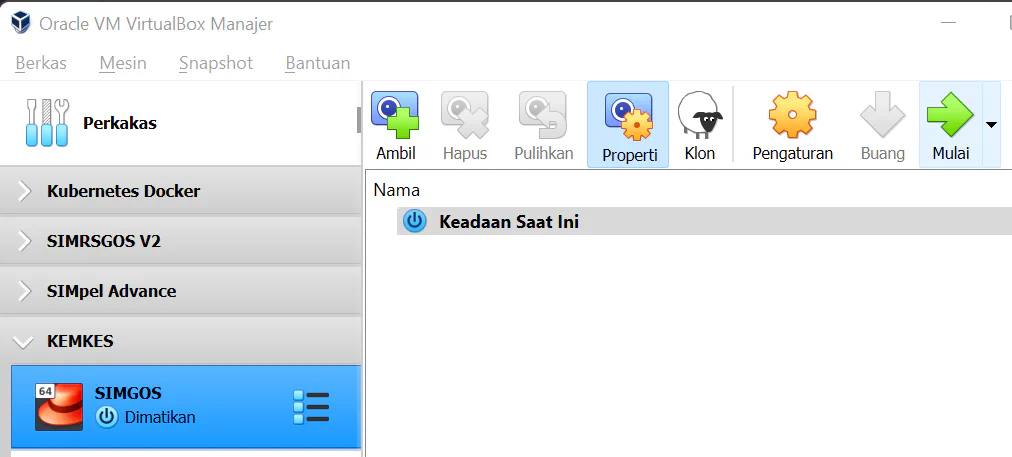Click the Dimatikan power status icon

coord(106,417)
